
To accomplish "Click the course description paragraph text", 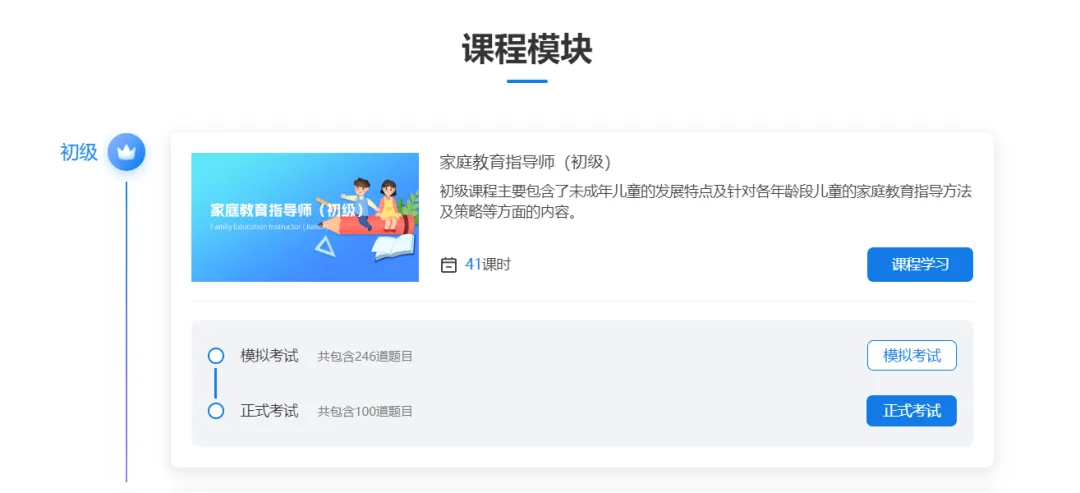I will click(x=705, y=202).
